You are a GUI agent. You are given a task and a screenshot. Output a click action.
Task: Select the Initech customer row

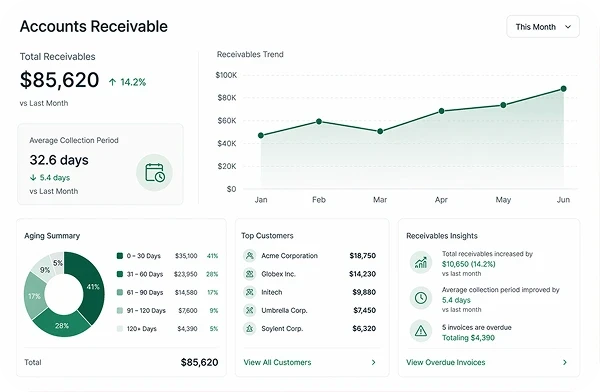pyautogui.click(x=310, y=292)
